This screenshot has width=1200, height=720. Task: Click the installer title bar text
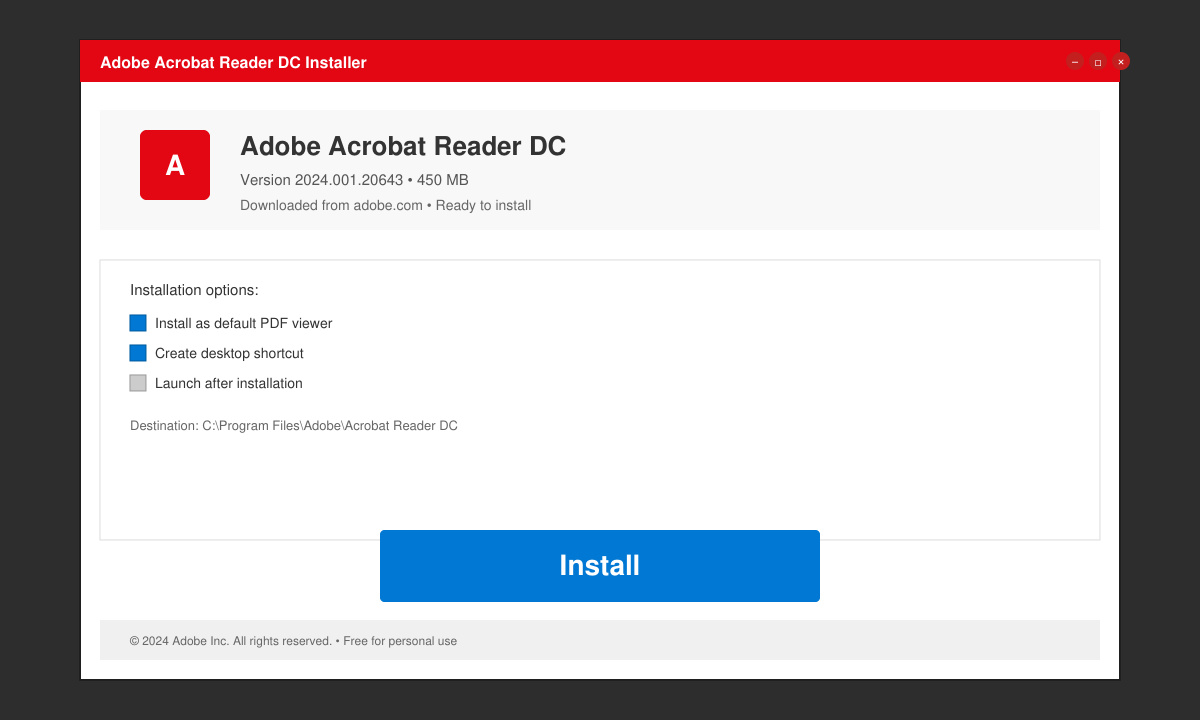coord(233,63)
